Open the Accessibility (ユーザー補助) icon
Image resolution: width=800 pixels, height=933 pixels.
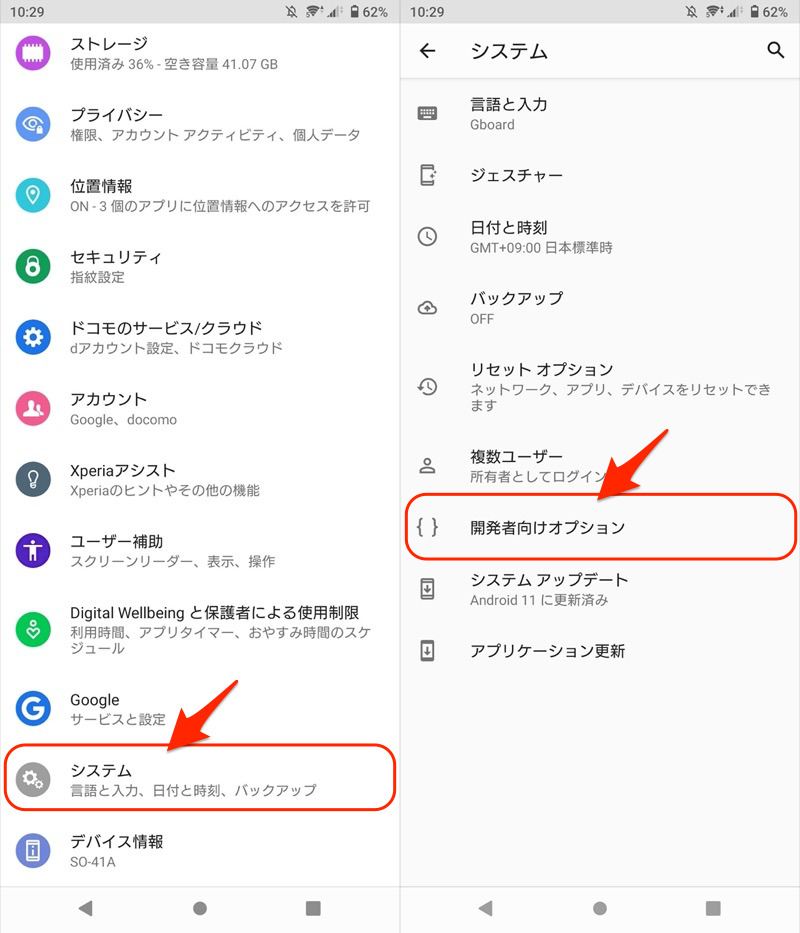pyautogui.click(x=33, y=550)
